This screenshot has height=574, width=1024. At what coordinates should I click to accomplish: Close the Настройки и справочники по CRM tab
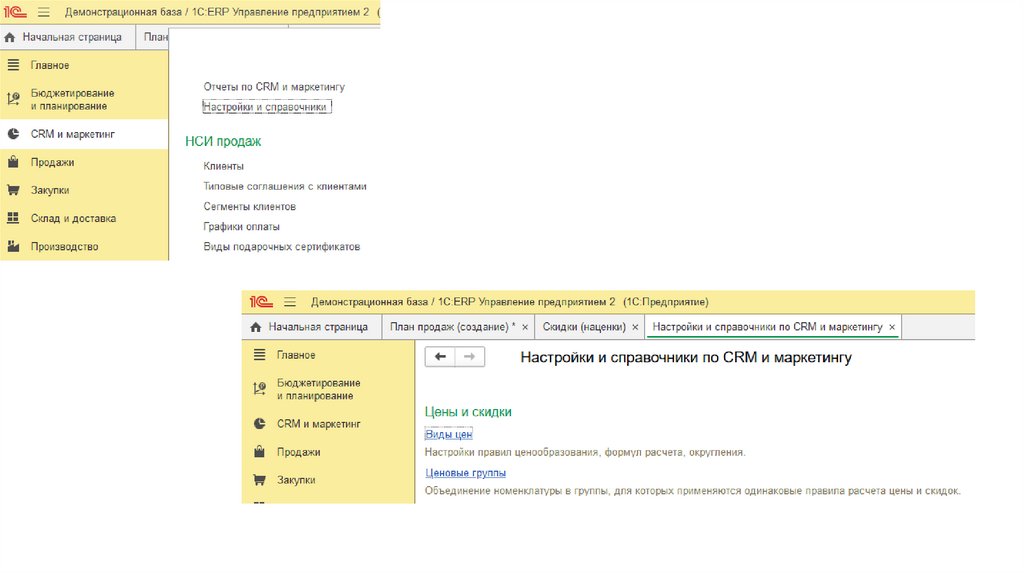click(x=892, y=327)
